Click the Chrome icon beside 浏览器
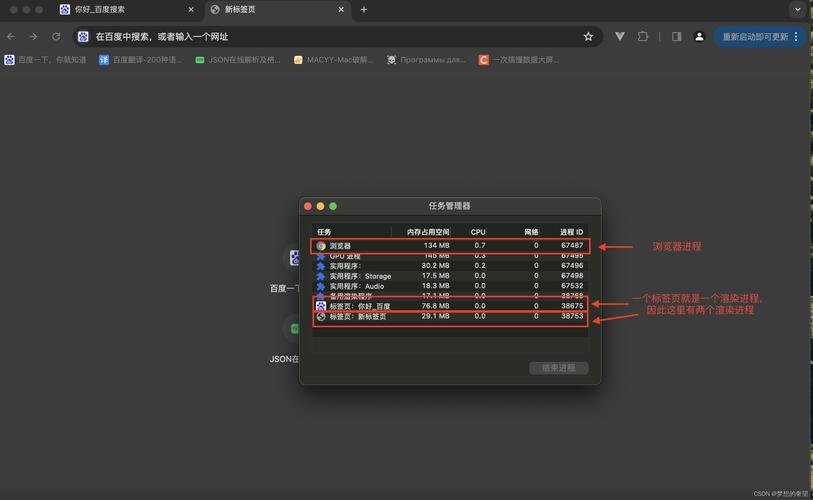This screenshot has width=813, height=500. tap(321, 246)
